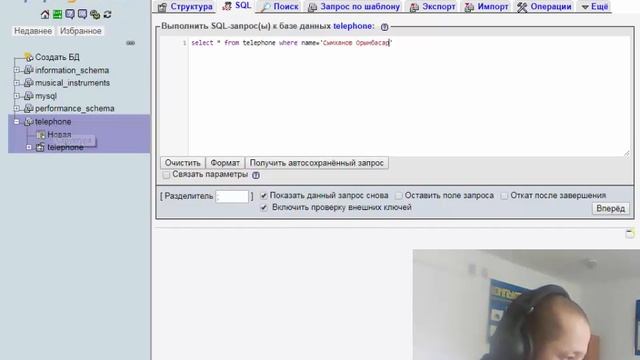Screen dimensions: 640x360
Task: Switch to Структура tab
Action: coord(185,7)
